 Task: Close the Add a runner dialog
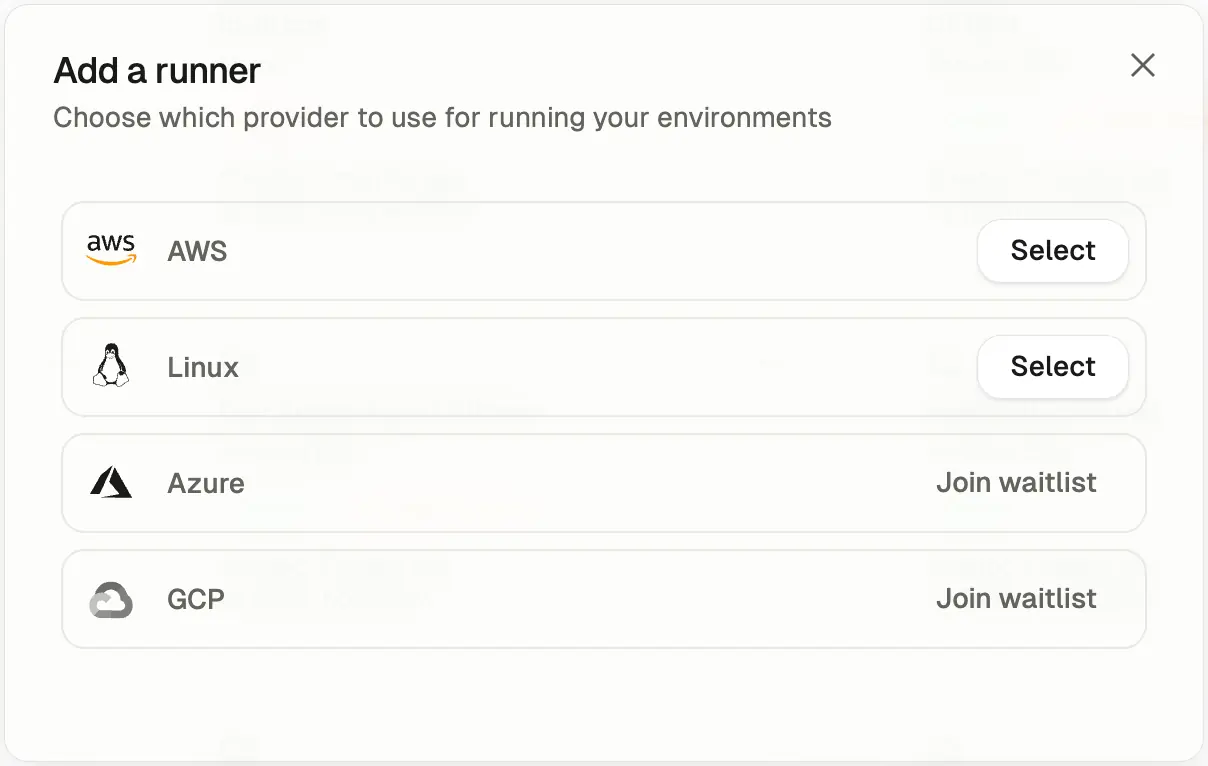1142,66
